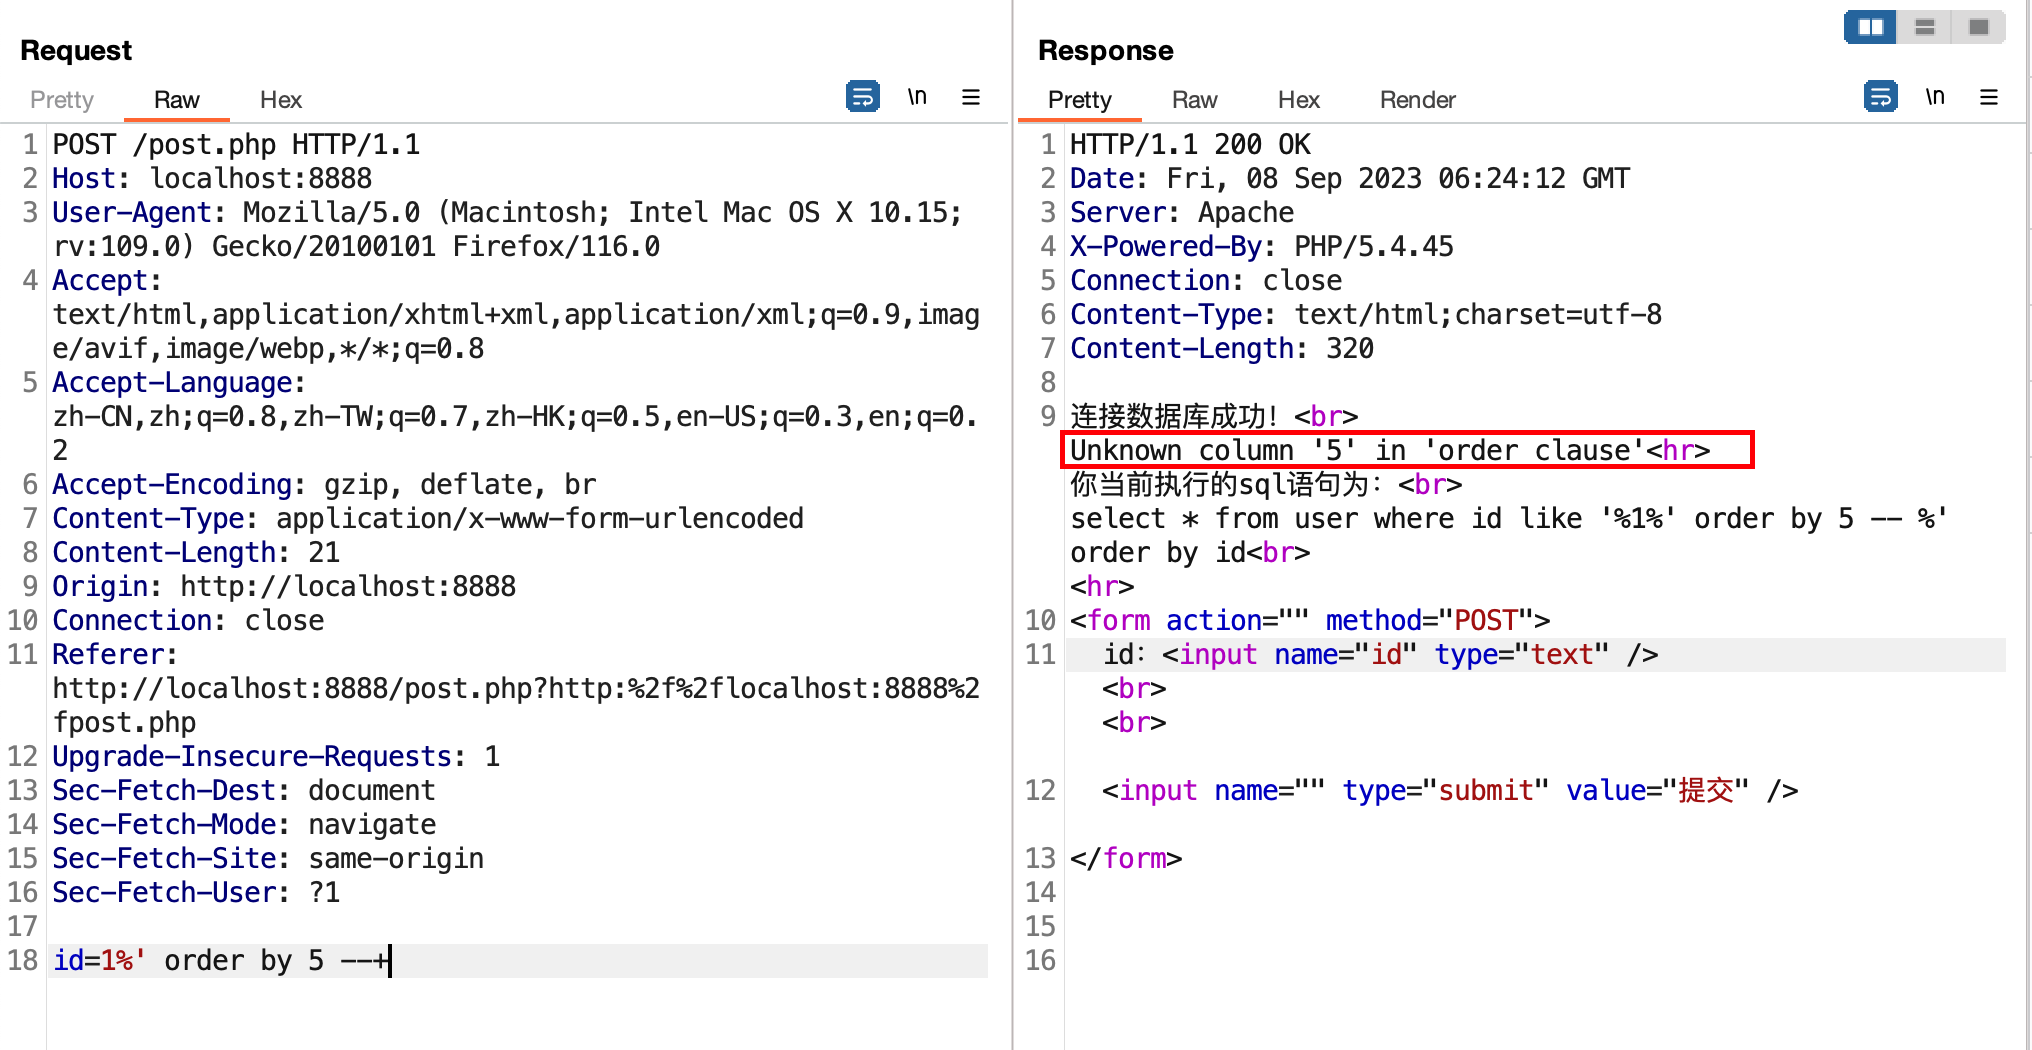2032x1050 pixels.
Task: Click the Referer header label in request
Action: tap(114, 655)
